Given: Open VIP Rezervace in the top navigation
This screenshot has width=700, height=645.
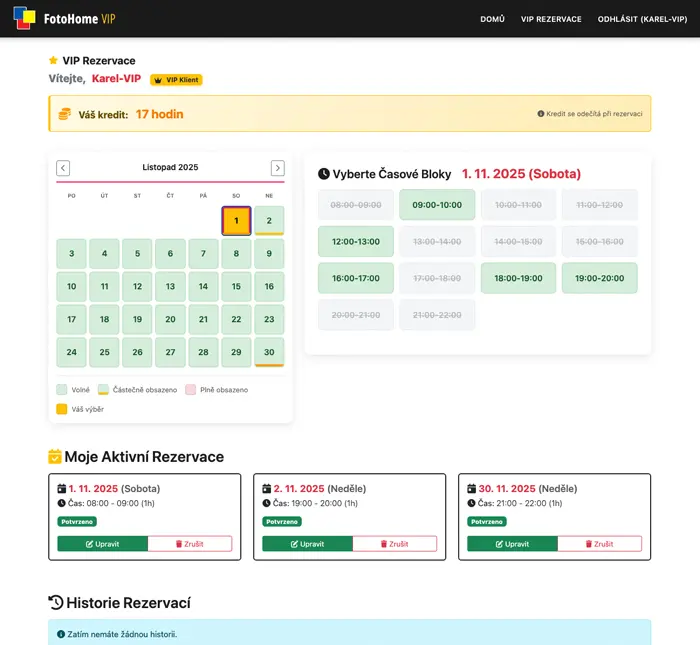Looking at the screenshot, I should pos(551,19).
